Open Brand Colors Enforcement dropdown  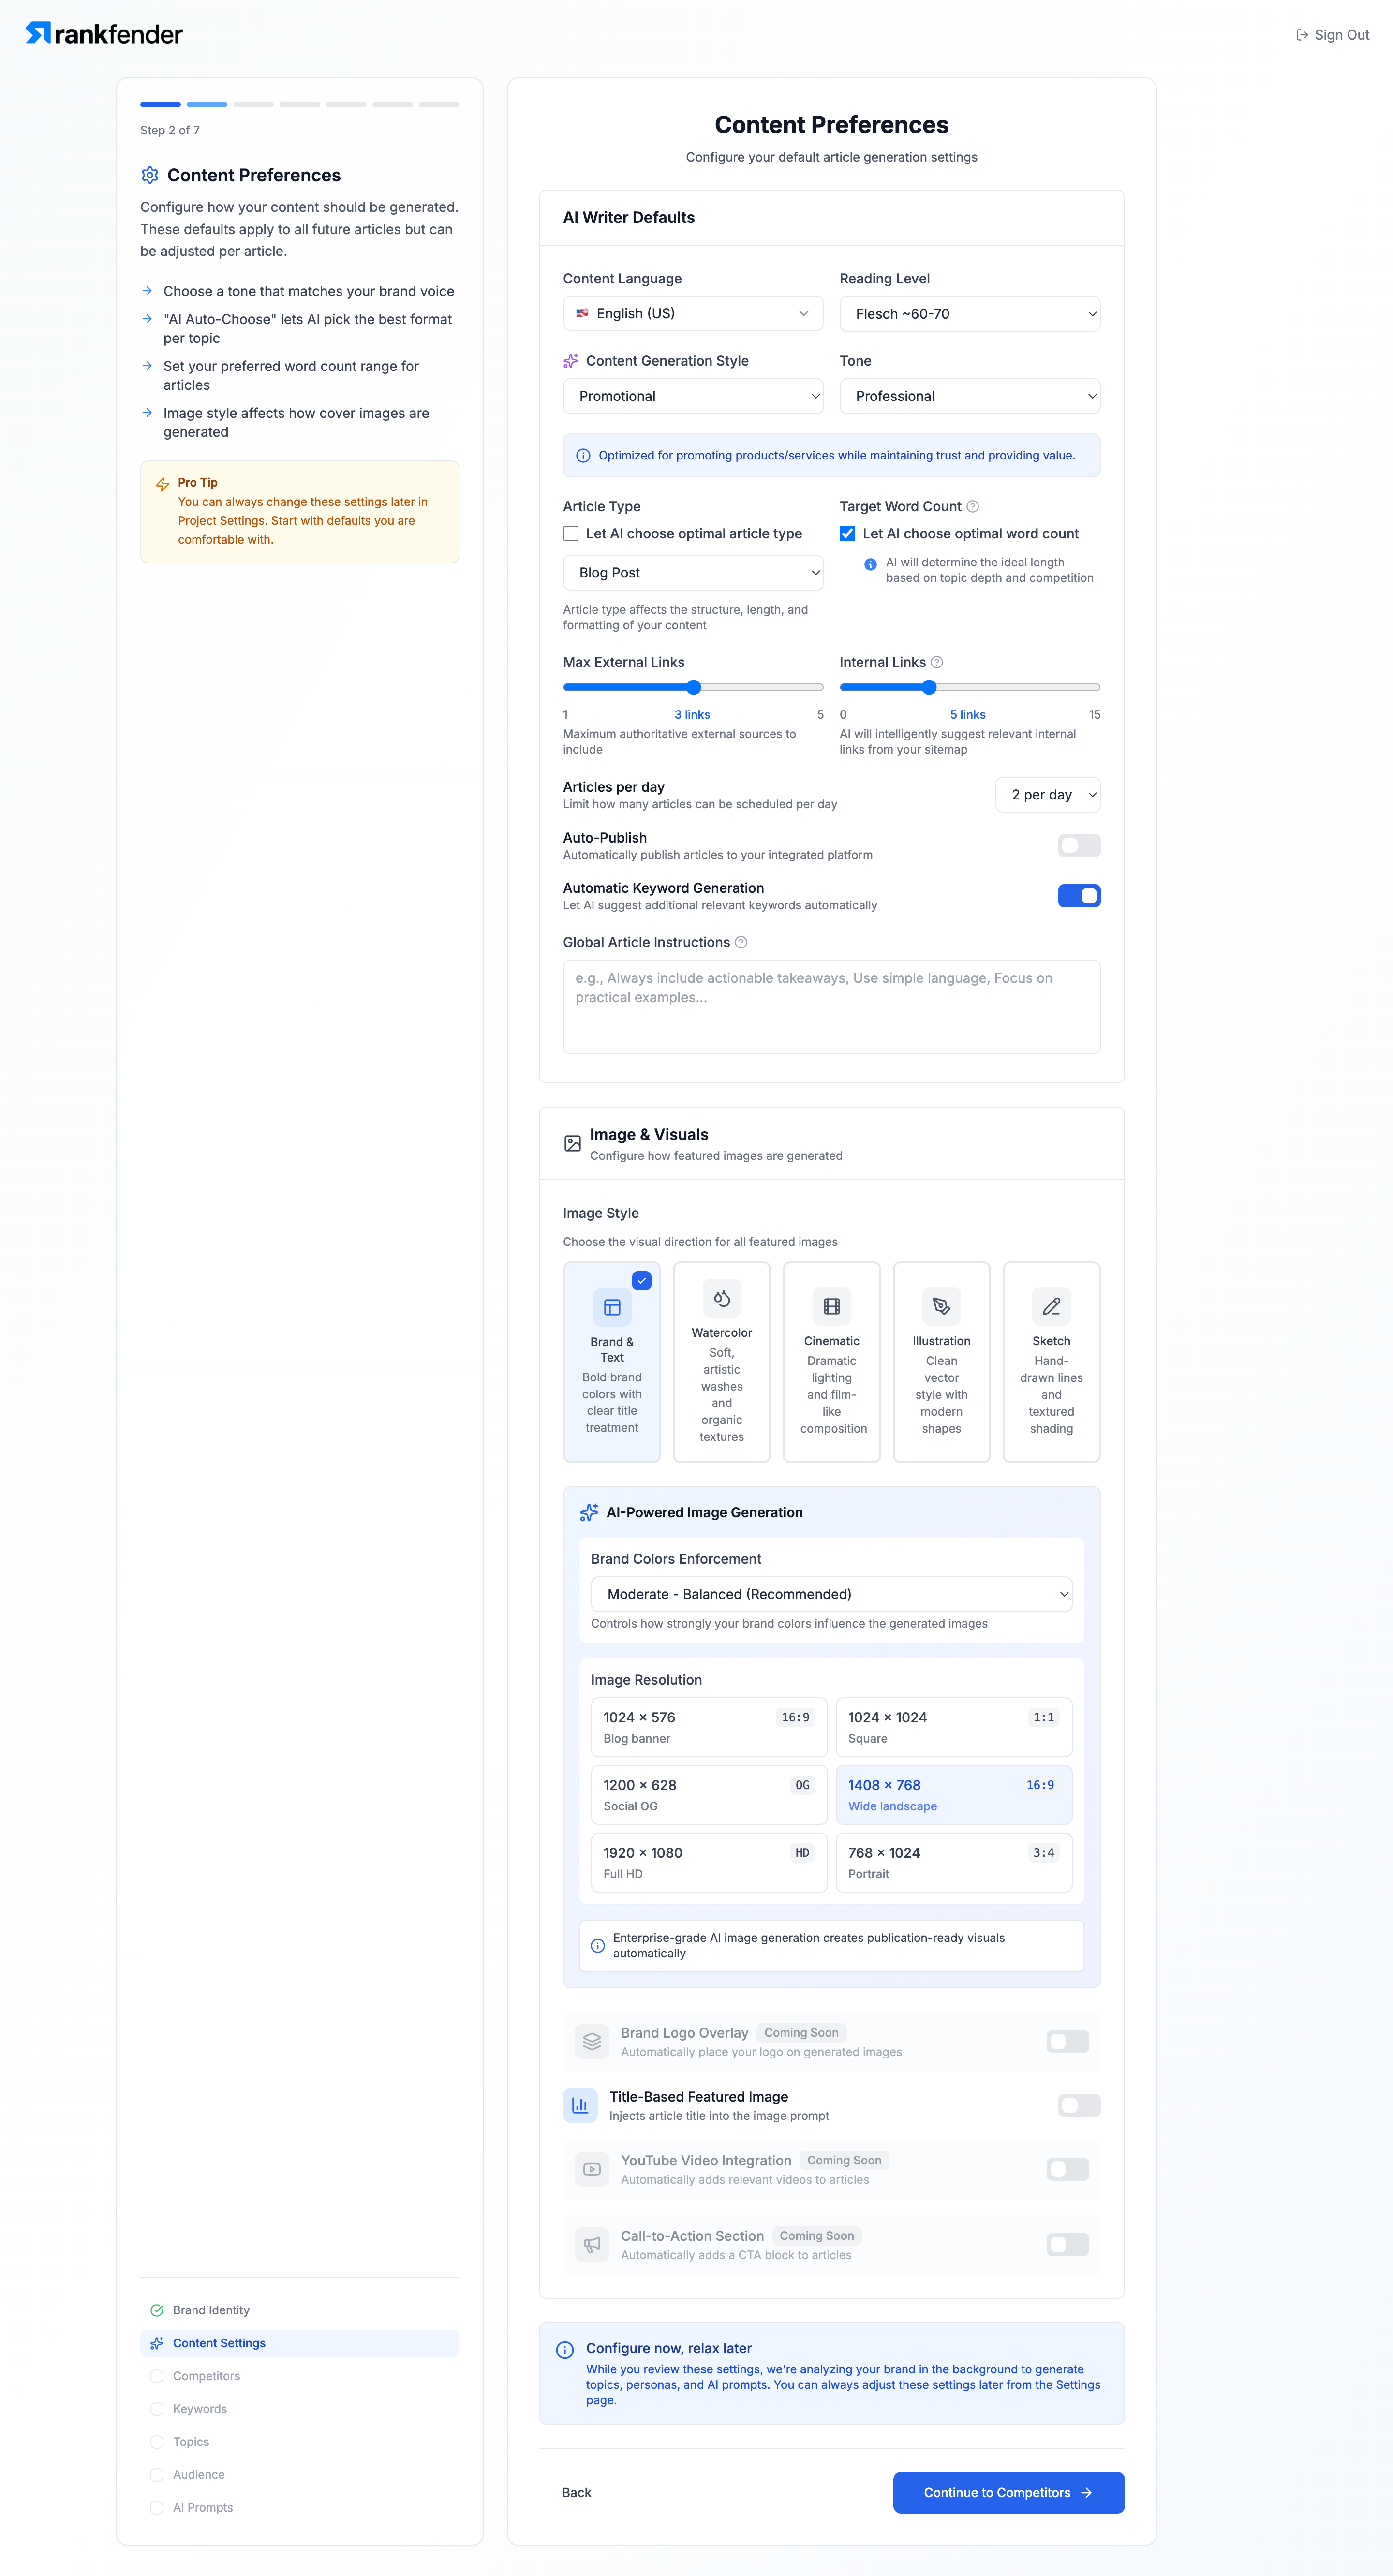click(x=832, y=1594)
